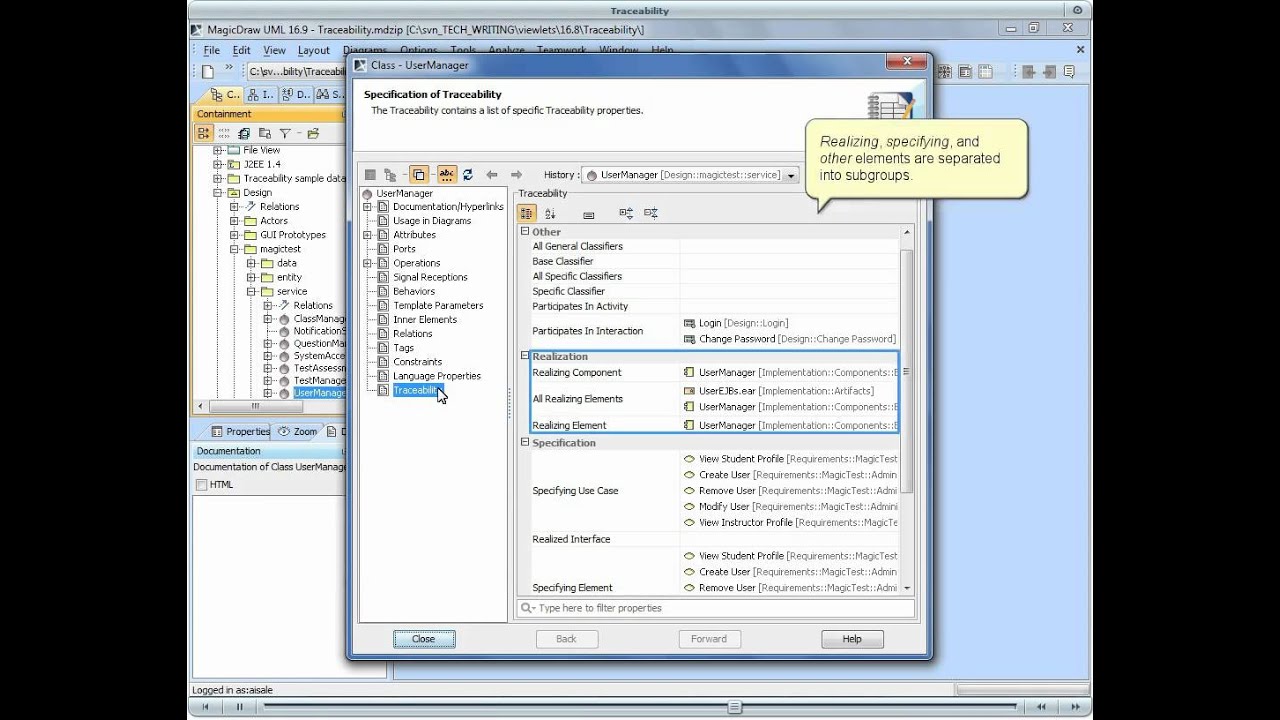Select Language Properties tree item
Image resolution: width=1280 pixels, height=720 pixels.
(437, 376)
